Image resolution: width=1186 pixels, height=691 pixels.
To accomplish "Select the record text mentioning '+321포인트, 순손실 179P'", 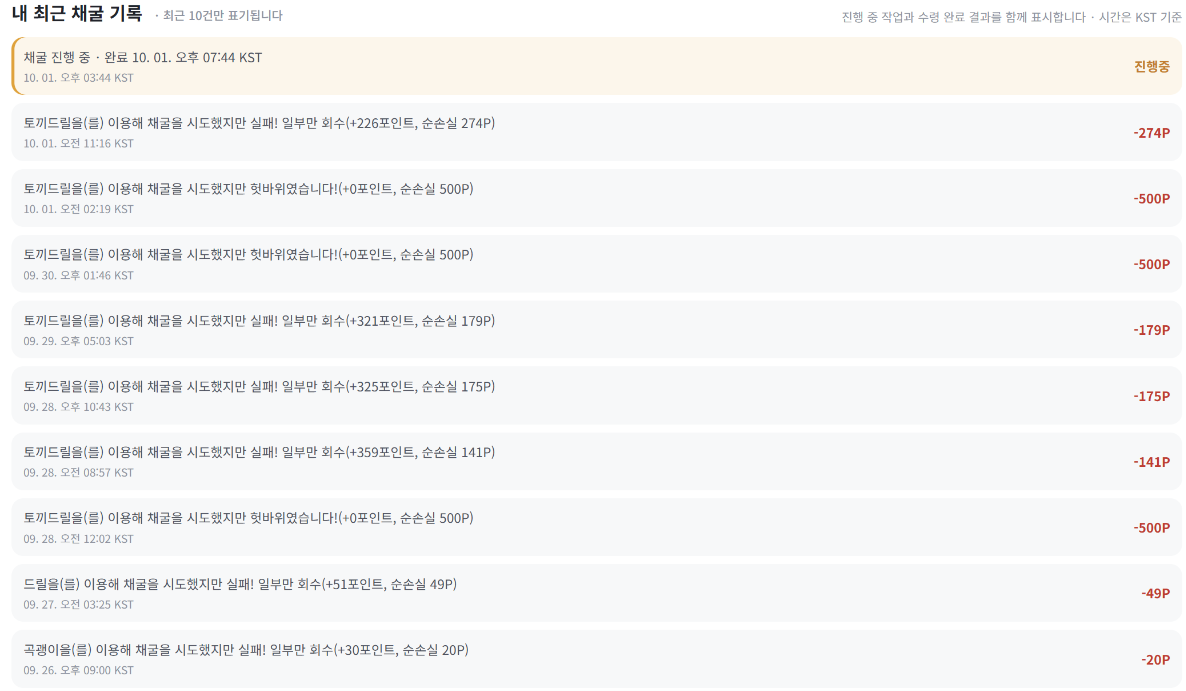I will (x=259, y=321).
